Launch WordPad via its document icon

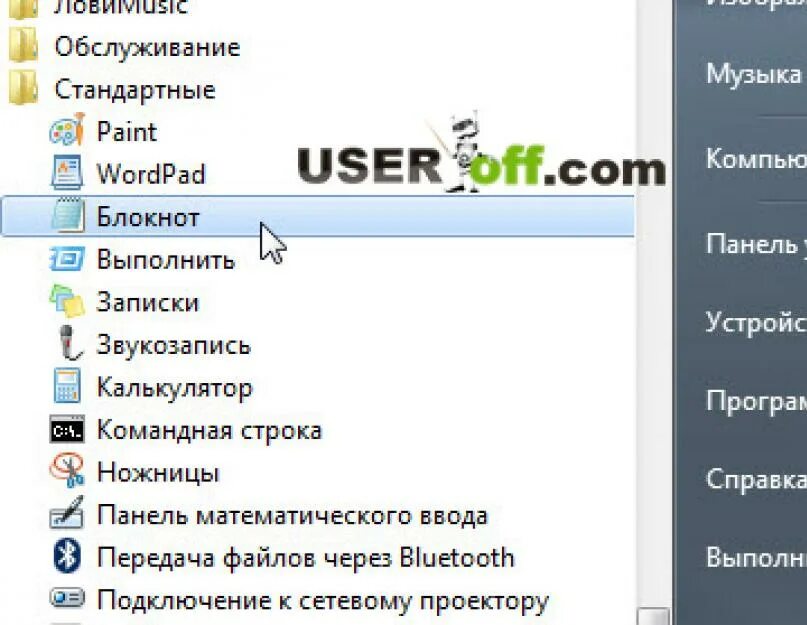pos(67,173)
